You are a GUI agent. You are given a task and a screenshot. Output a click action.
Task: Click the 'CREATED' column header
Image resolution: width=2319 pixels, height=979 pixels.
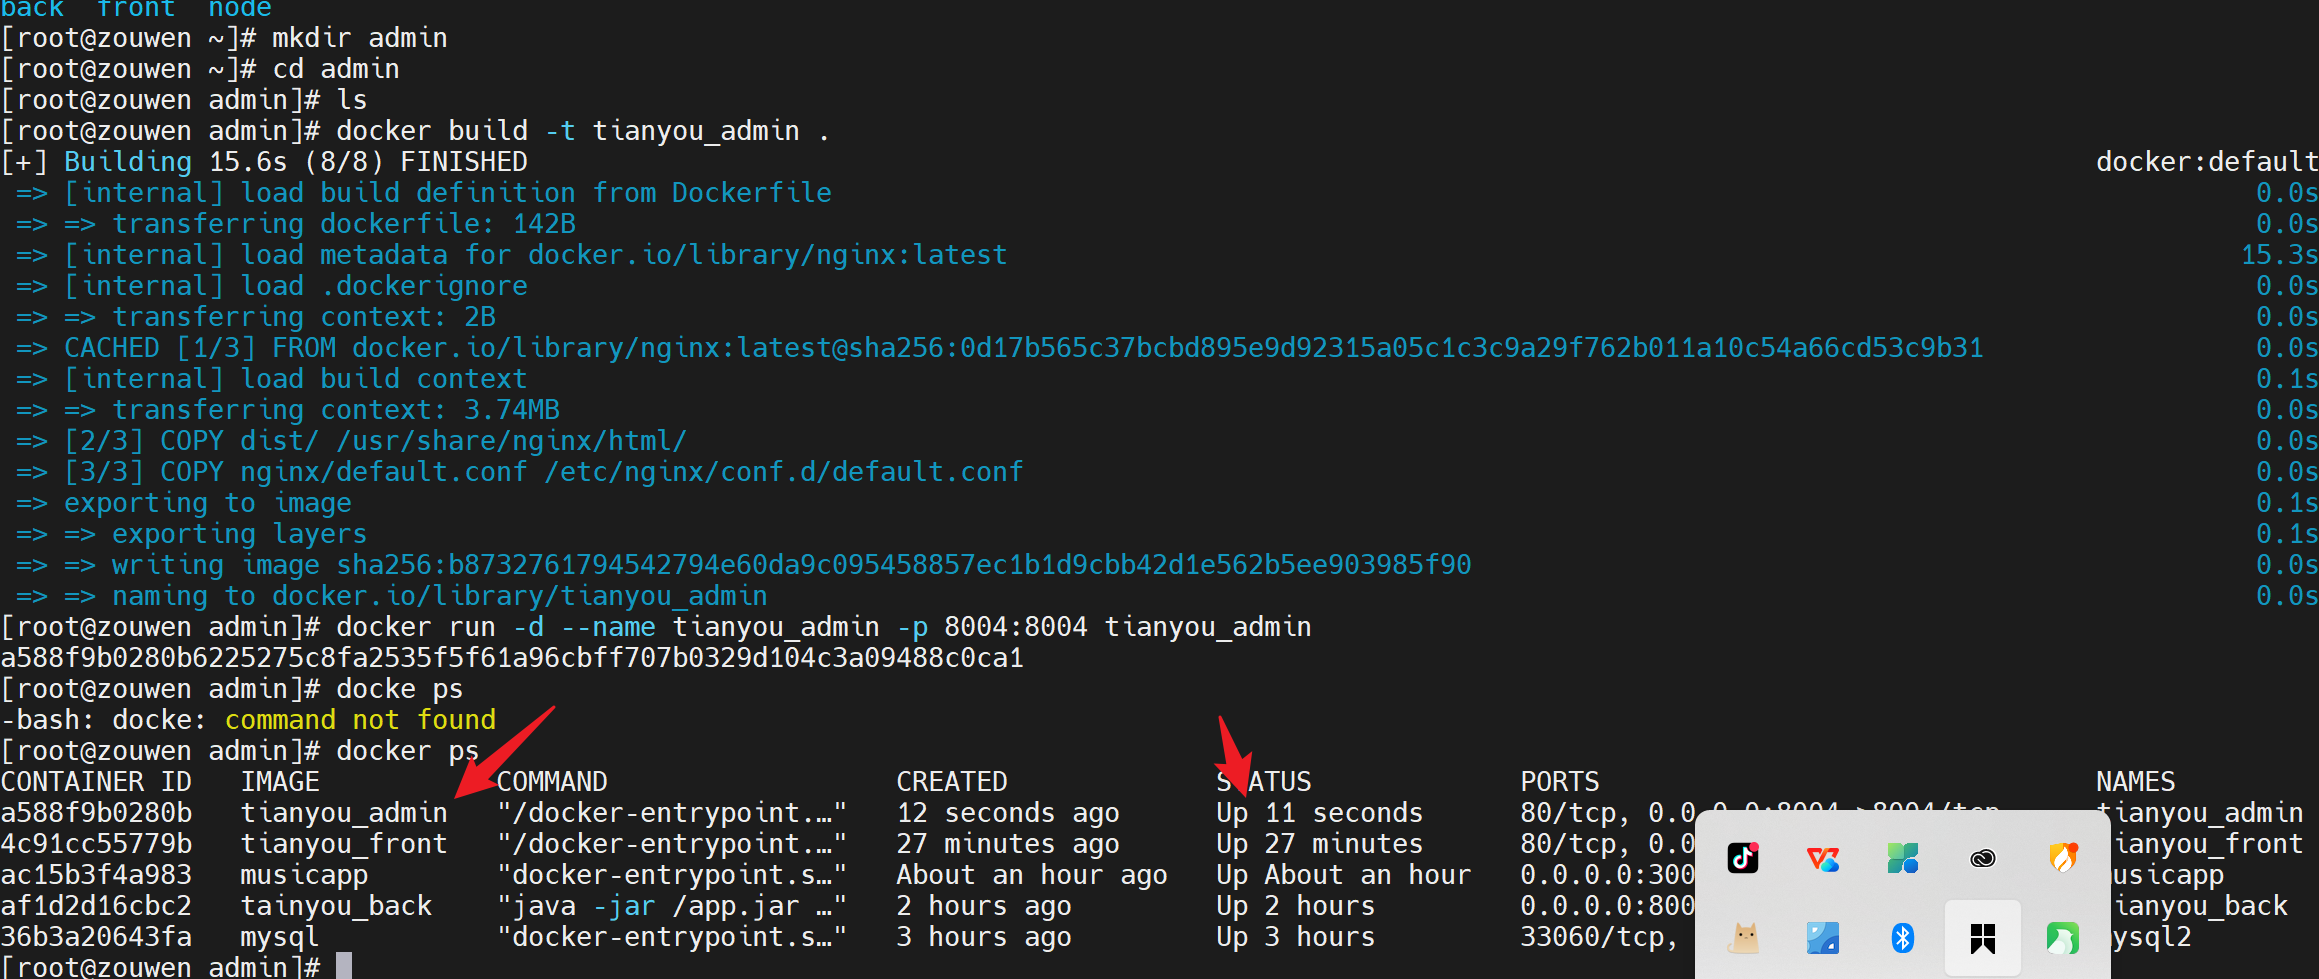point(952,782)
